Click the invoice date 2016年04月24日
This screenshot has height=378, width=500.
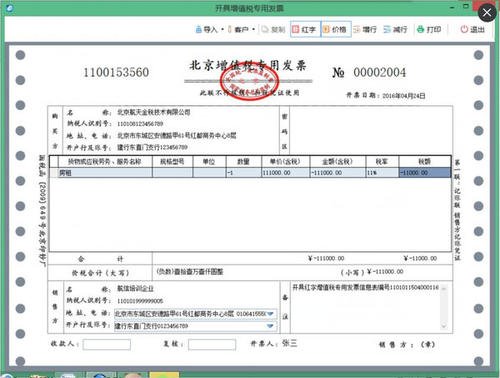[404, 96]
